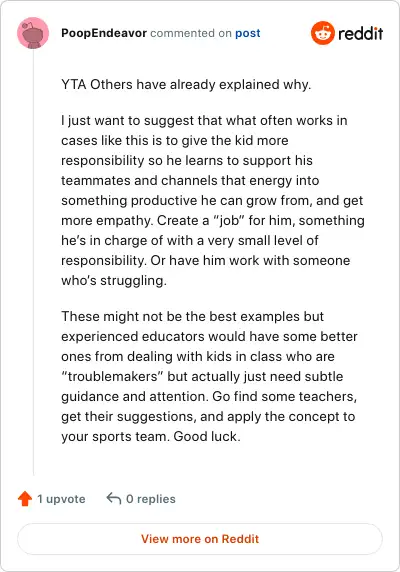Click the "1 upvote" count label

point(61,499)
